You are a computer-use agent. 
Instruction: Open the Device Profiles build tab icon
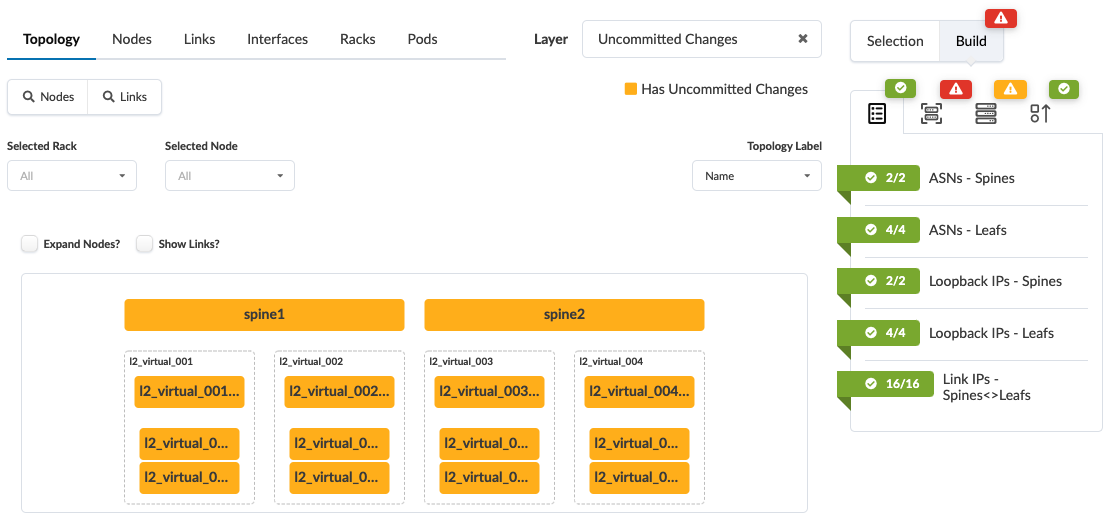pos(931,114)
